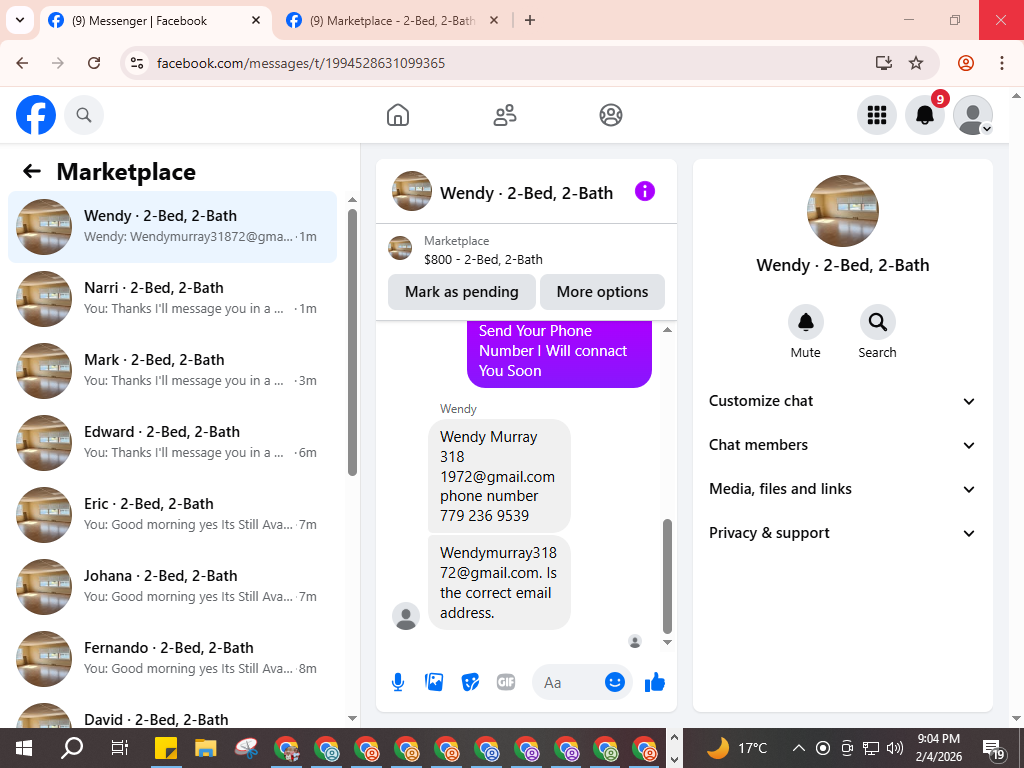Click Mark as pending button
Image resolution: width=1024 pixels, height=768 pixels.
click(x=462, y=292)
